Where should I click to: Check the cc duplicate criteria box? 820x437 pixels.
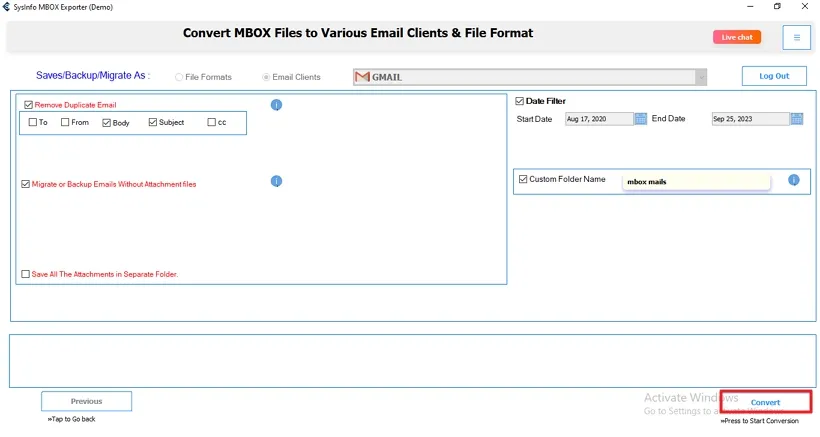(211, 122)
